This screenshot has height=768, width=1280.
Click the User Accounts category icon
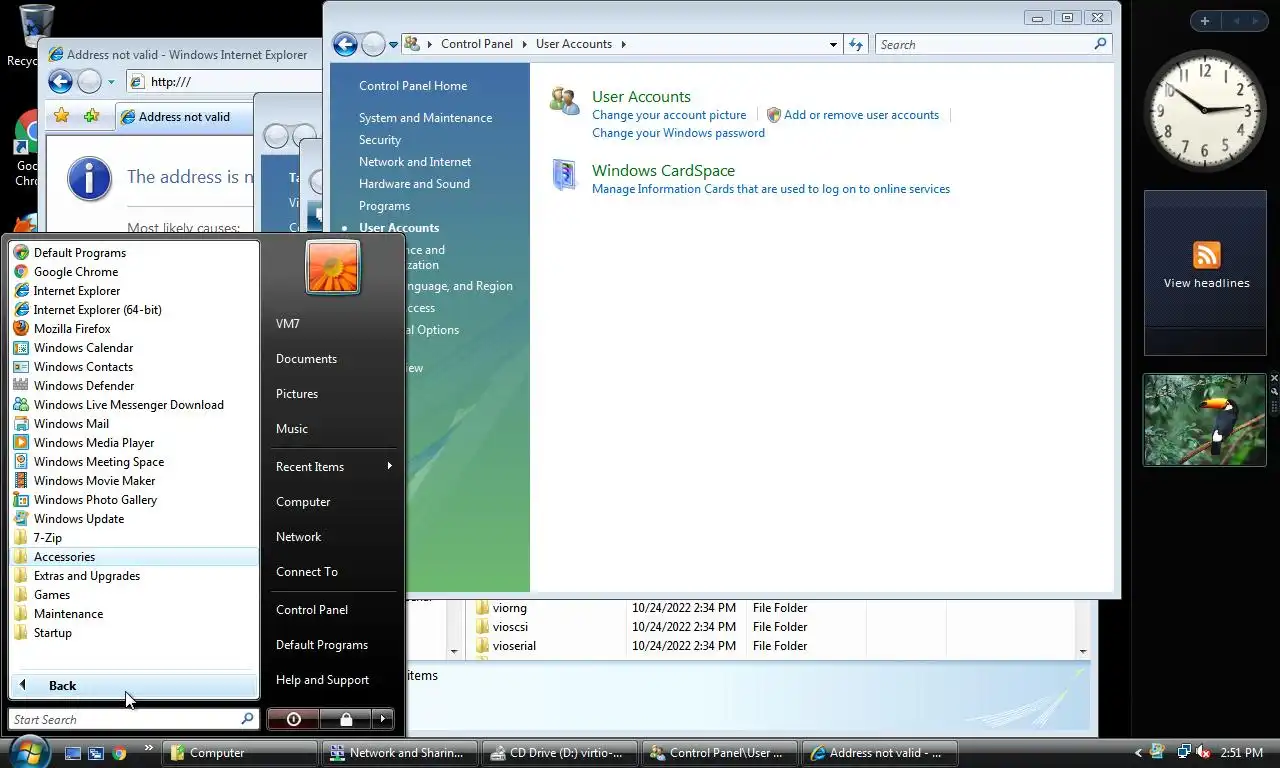click(x=565, y=101)
